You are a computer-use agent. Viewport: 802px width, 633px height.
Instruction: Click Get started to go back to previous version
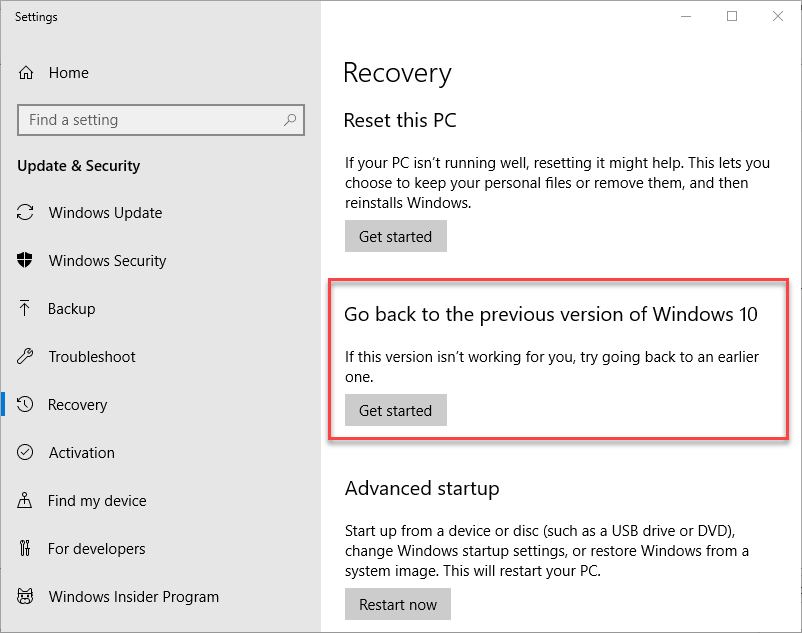395,410
